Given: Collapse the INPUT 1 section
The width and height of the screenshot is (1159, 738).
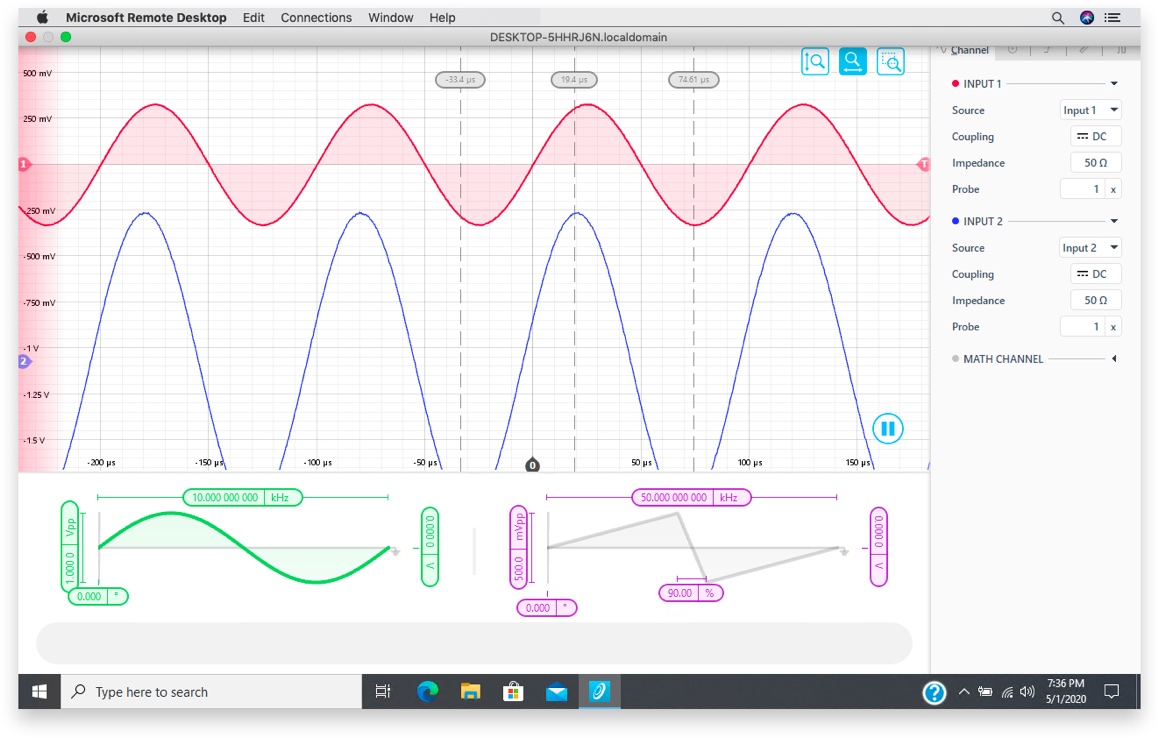Looking at the screenshot, I should 1114,84.
